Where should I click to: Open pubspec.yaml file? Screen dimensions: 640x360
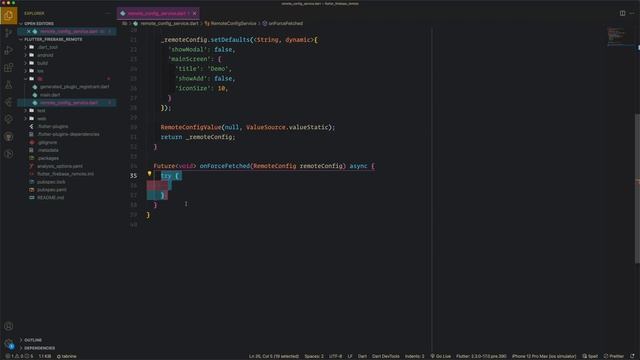click(x=51, y=190)
